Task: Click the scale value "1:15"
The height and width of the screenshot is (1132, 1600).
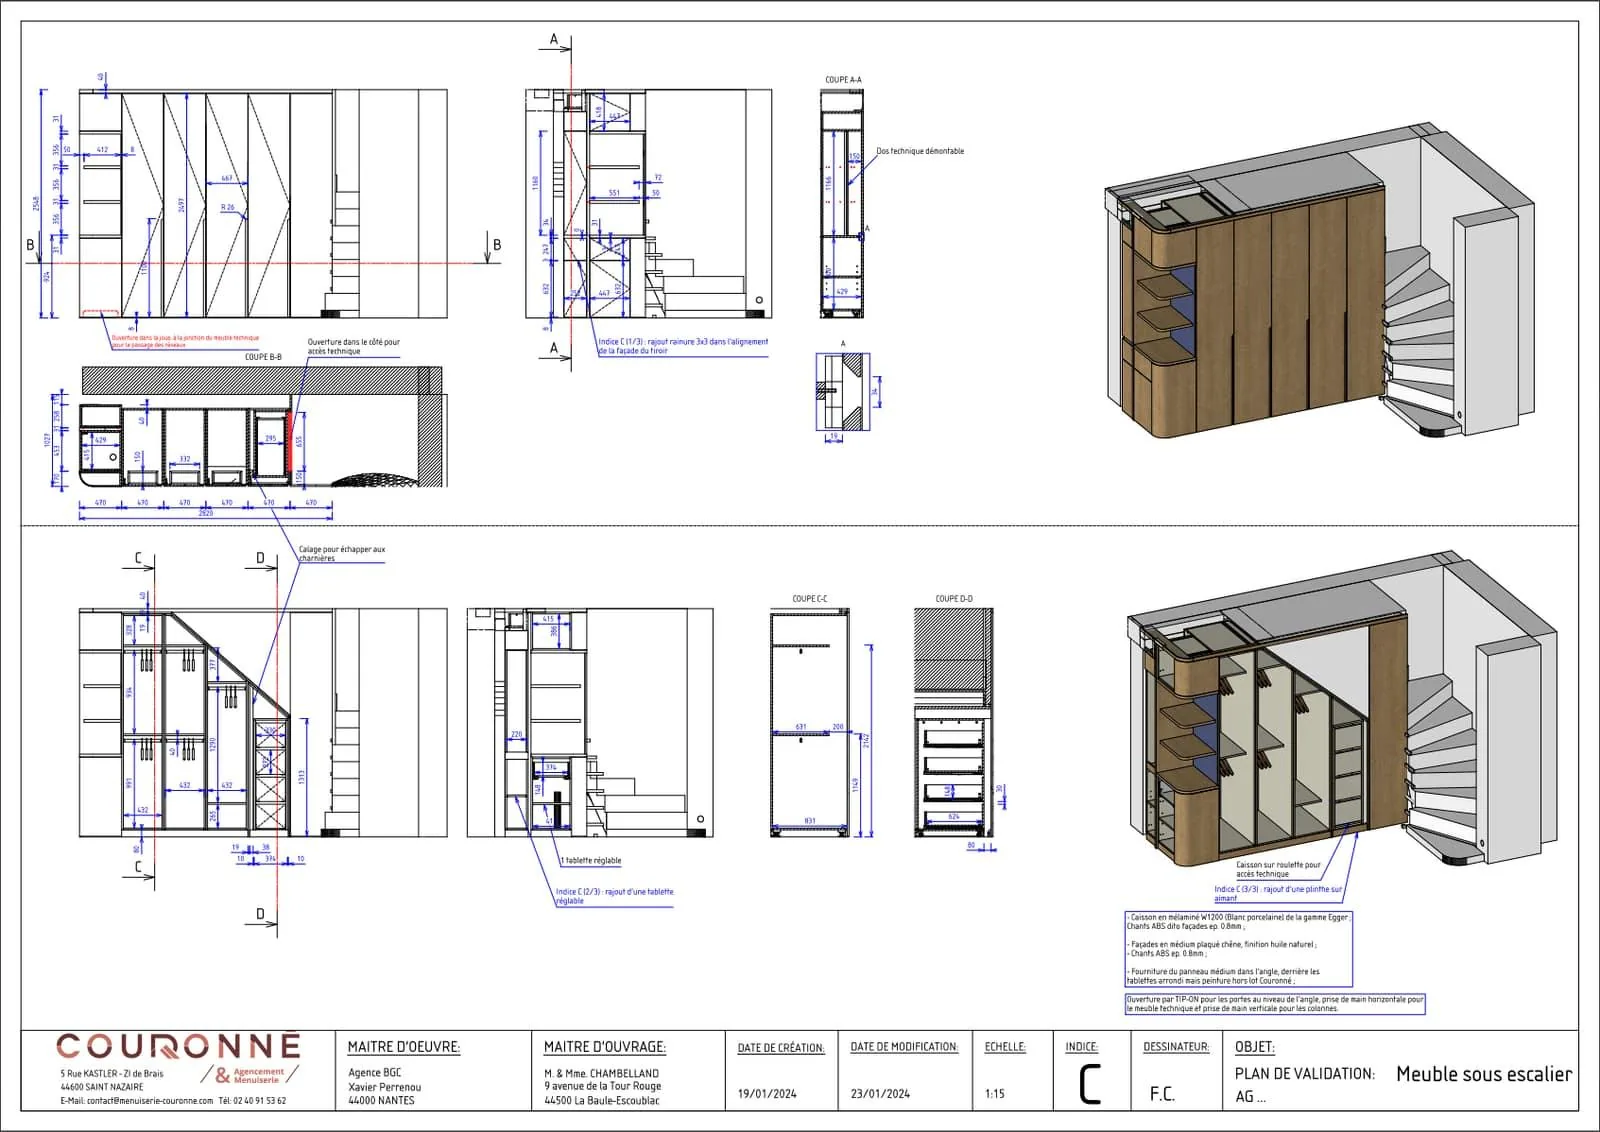Action: (x=995, y=1093)
